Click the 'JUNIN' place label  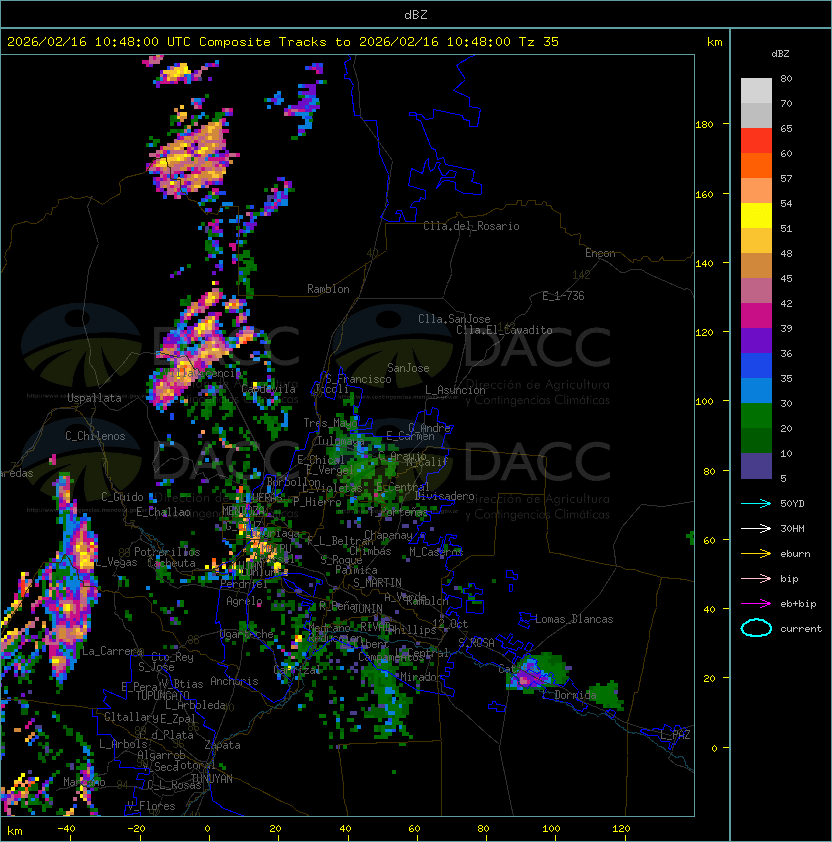tap(368, 608)
